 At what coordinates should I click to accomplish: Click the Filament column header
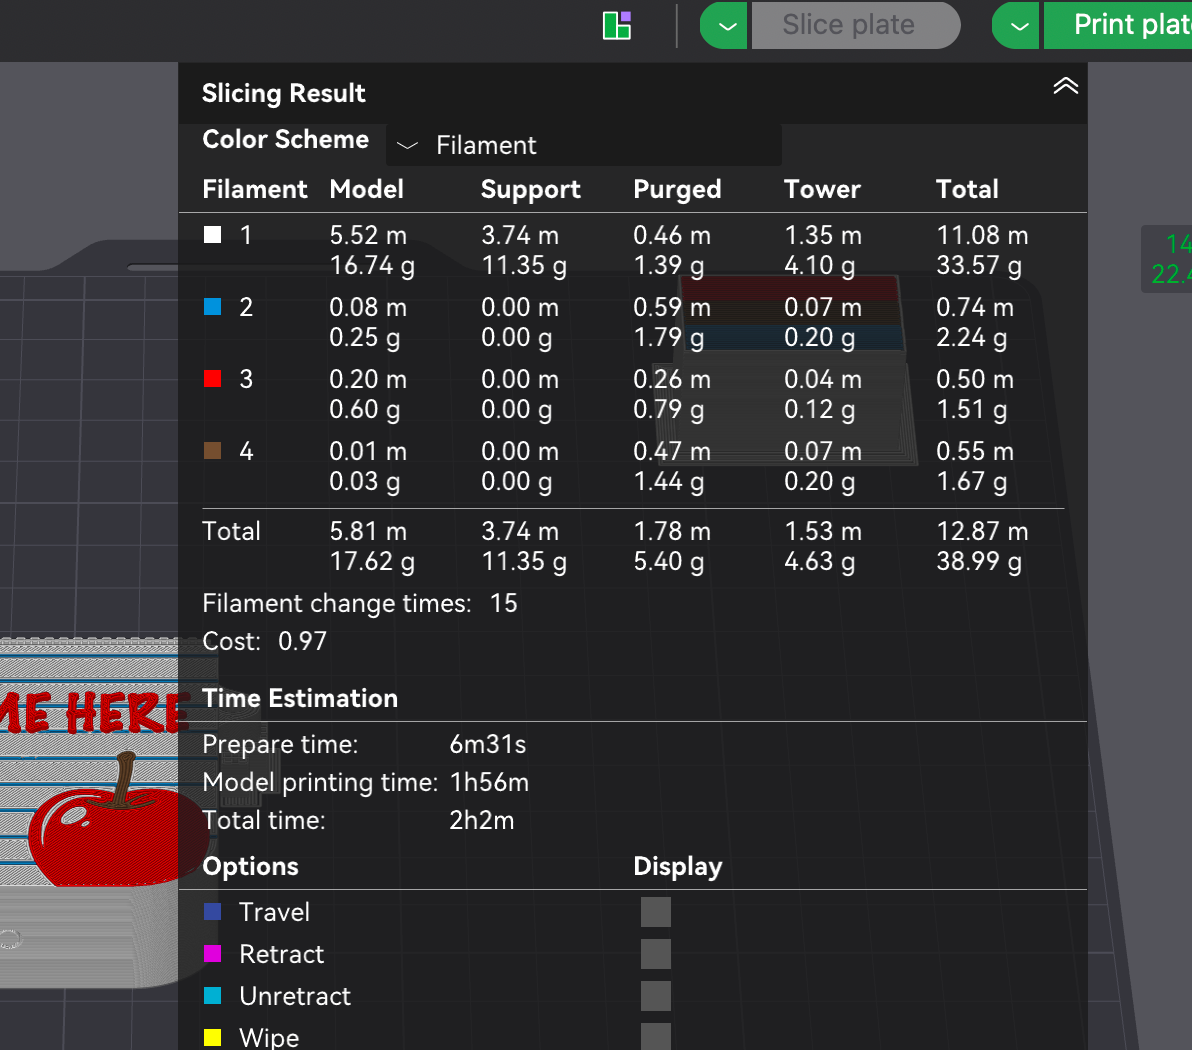pyautogui.click(x=255, y=189)
